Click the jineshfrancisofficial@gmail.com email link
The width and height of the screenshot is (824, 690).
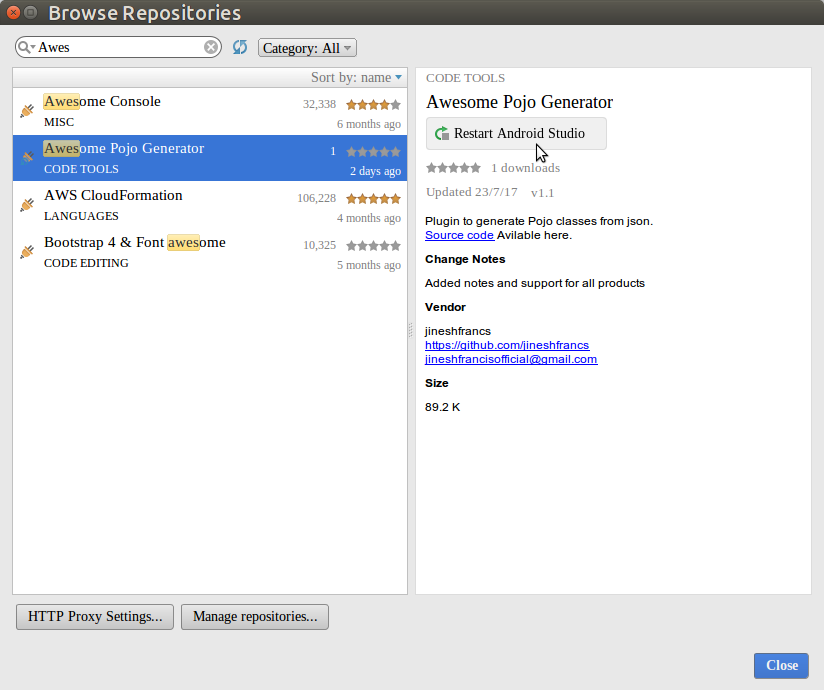click(x=511, y=359)
